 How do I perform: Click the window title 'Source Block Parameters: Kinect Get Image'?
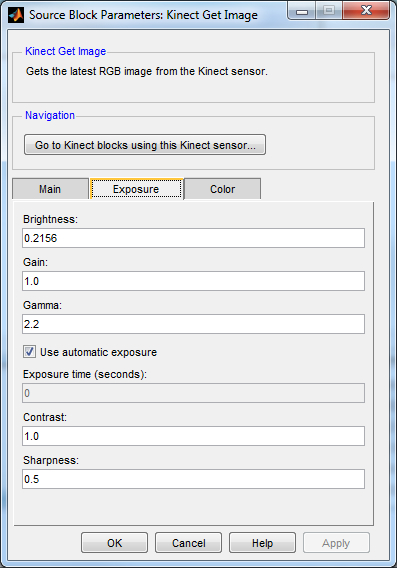[143, 15]
